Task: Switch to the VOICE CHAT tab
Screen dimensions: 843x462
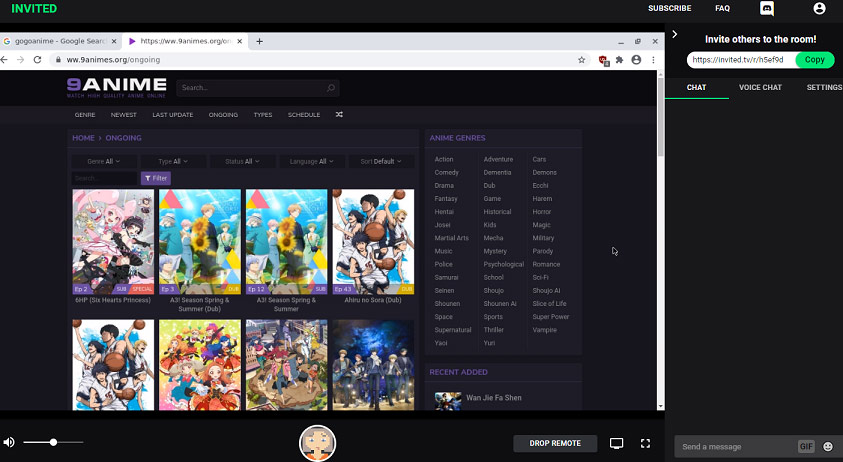Action: (x=760, y=87)
